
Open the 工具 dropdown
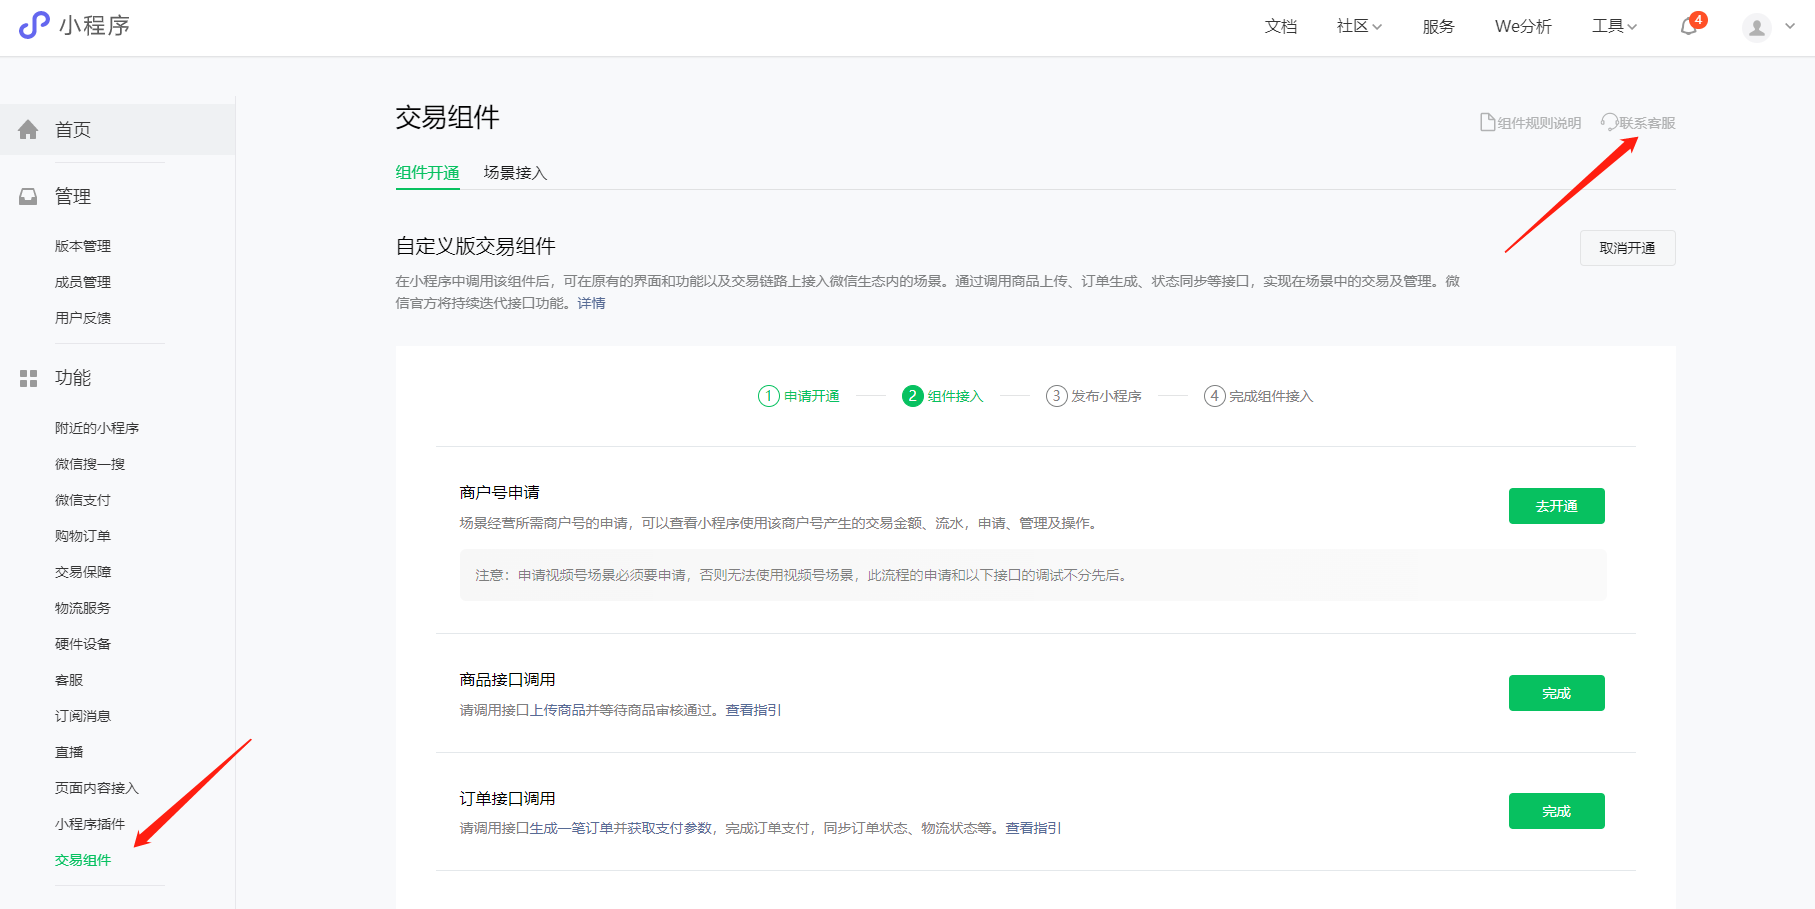pyautogui.click(x=1613, y=27)
